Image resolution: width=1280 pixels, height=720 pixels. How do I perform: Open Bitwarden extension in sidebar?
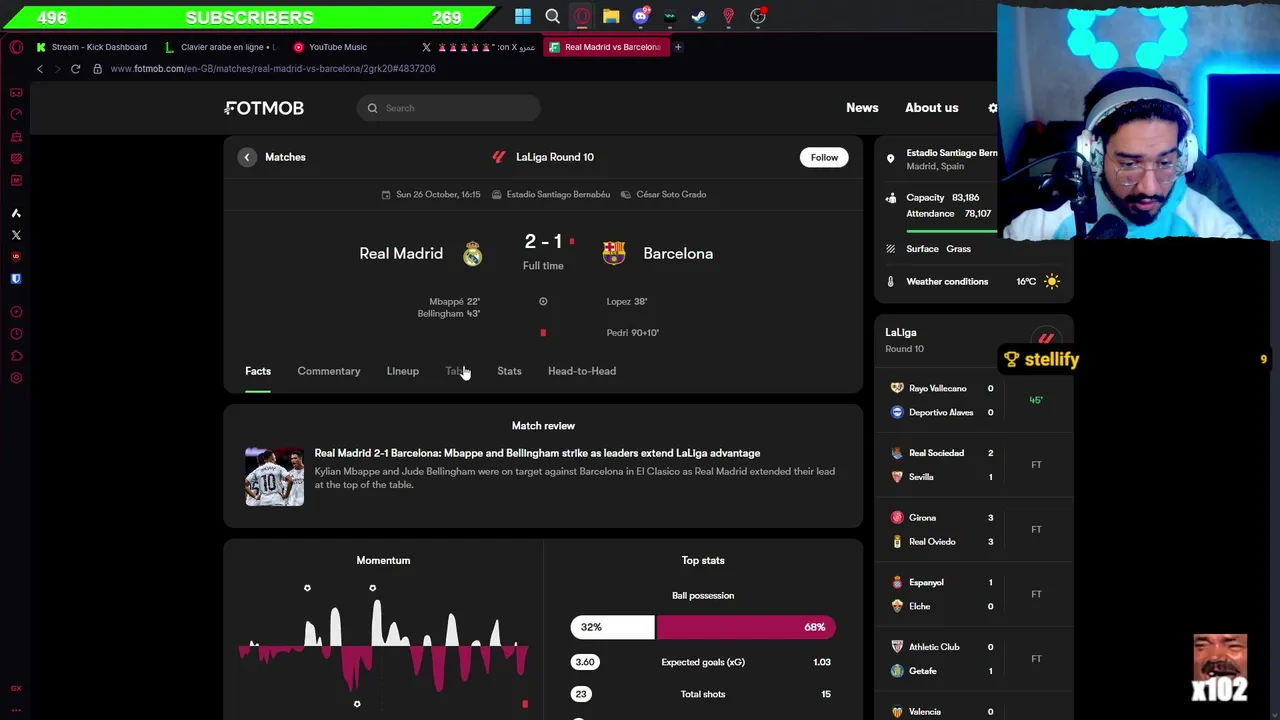pos(16,279)
